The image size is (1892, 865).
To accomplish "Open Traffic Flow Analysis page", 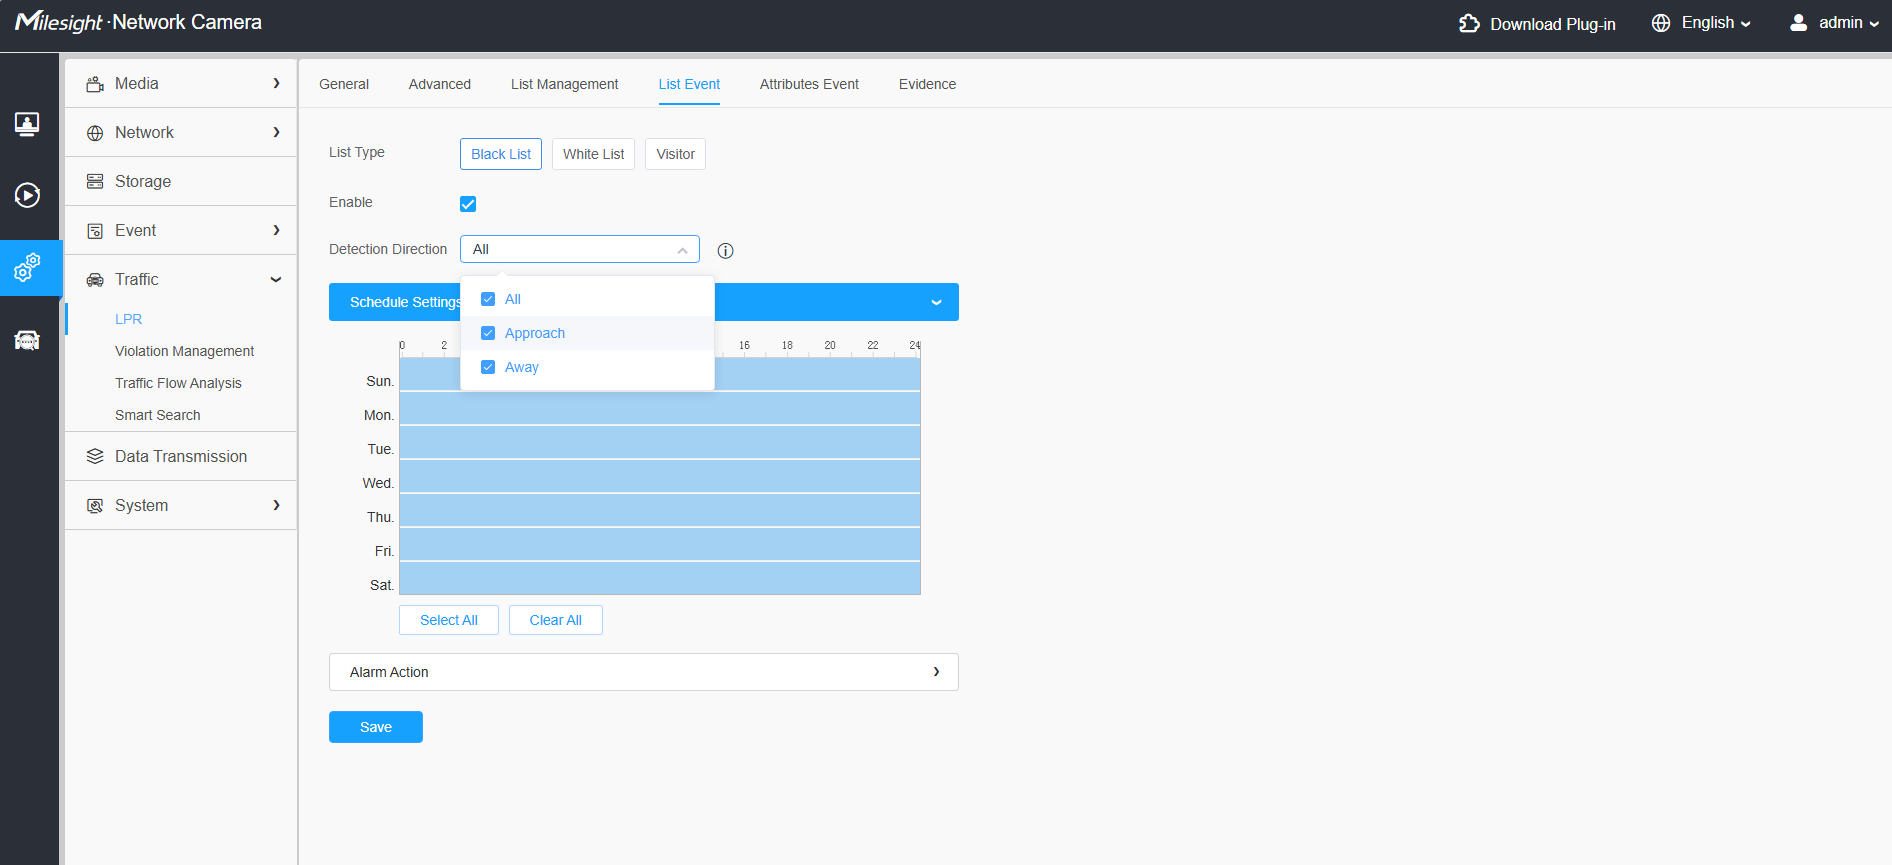I will (x=178, y=383).
